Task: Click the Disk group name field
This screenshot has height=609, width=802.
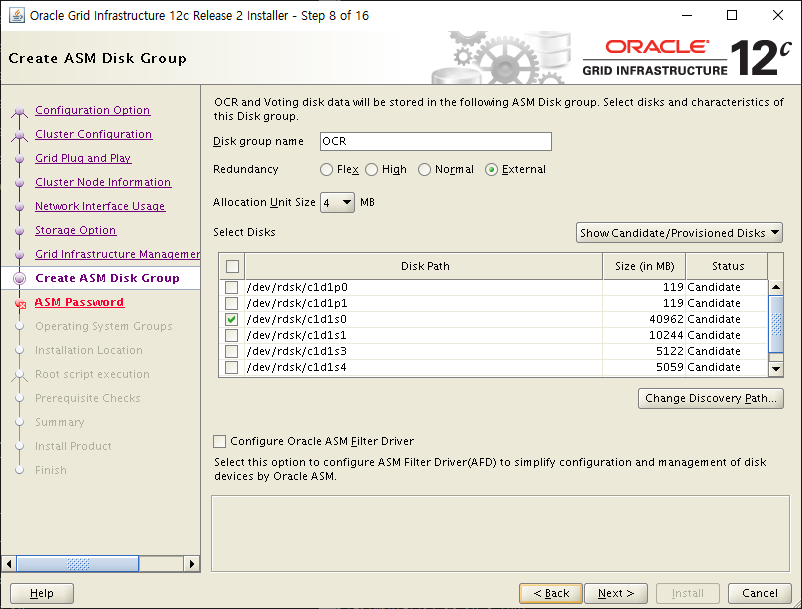Action: point(436,142)
